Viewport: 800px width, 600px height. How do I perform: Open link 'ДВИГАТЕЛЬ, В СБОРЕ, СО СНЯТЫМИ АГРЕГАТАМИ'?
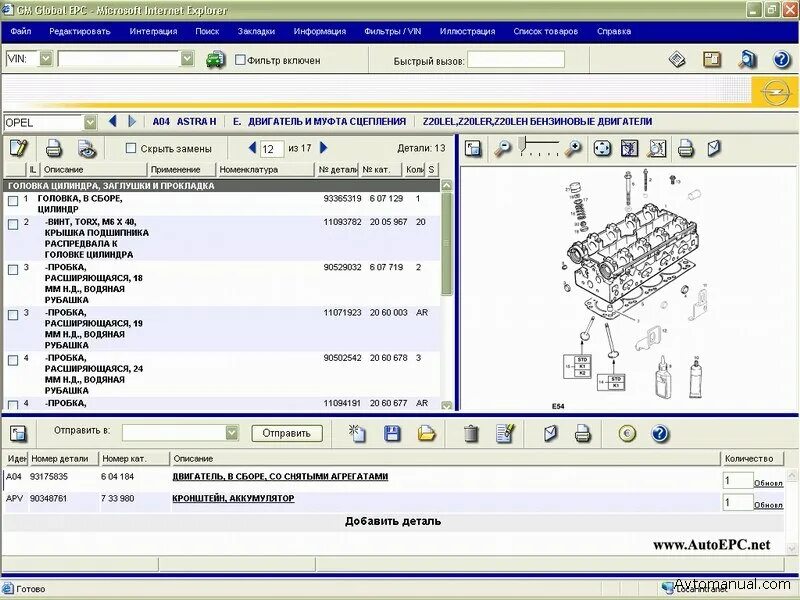(x=280, y=477)
